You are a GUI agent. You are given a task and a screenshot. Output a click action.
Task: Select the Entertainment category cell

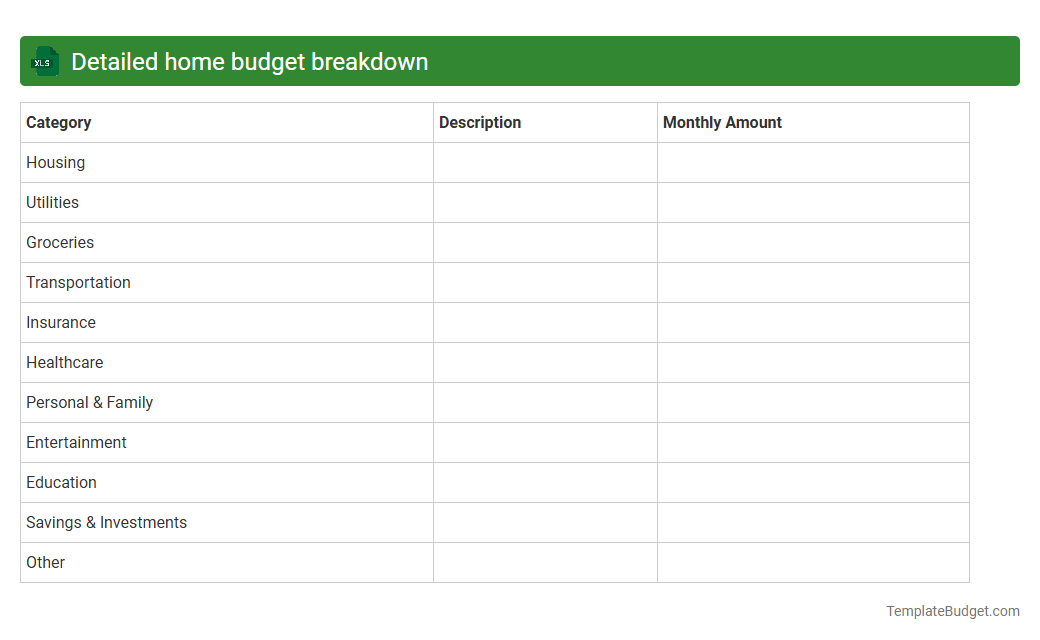[76, 442]
